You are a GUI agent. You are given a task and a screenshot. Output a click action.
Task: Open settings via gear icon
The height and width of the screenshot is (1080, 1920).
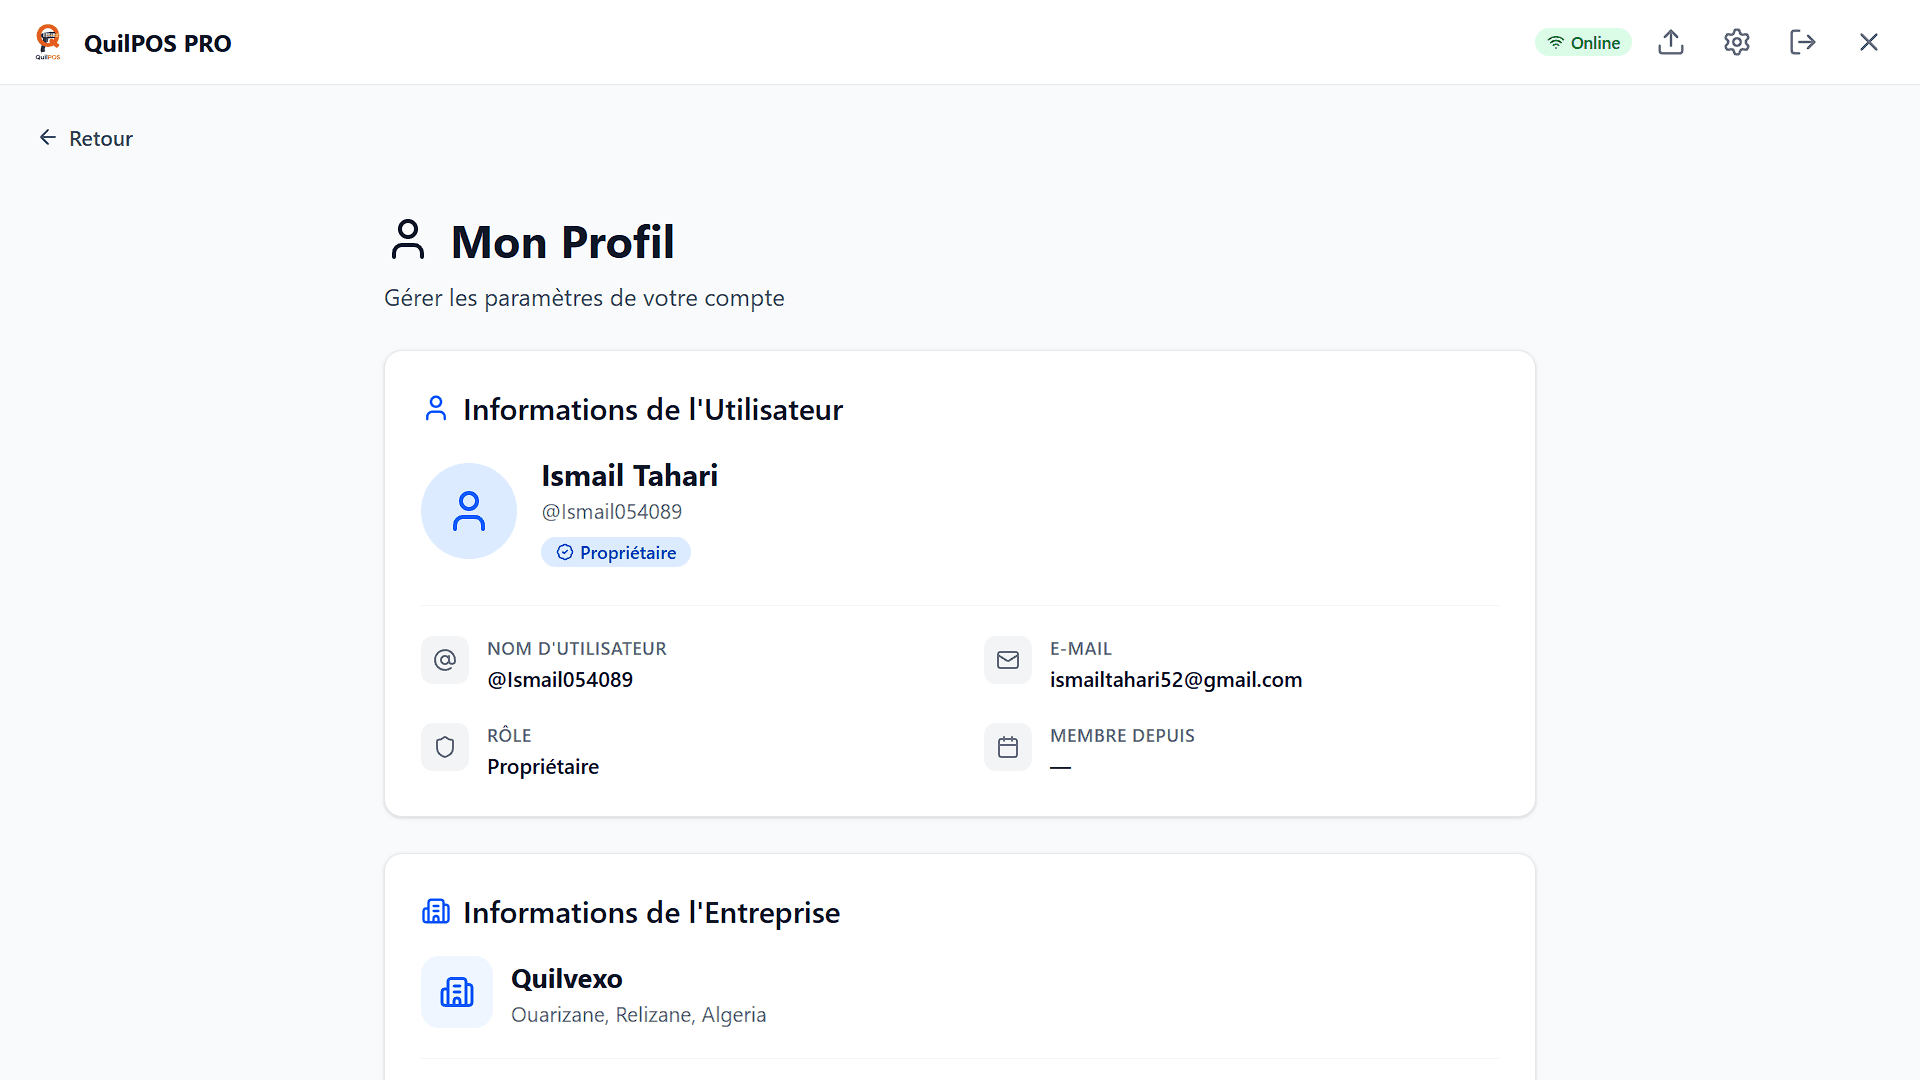point(1737,42)
